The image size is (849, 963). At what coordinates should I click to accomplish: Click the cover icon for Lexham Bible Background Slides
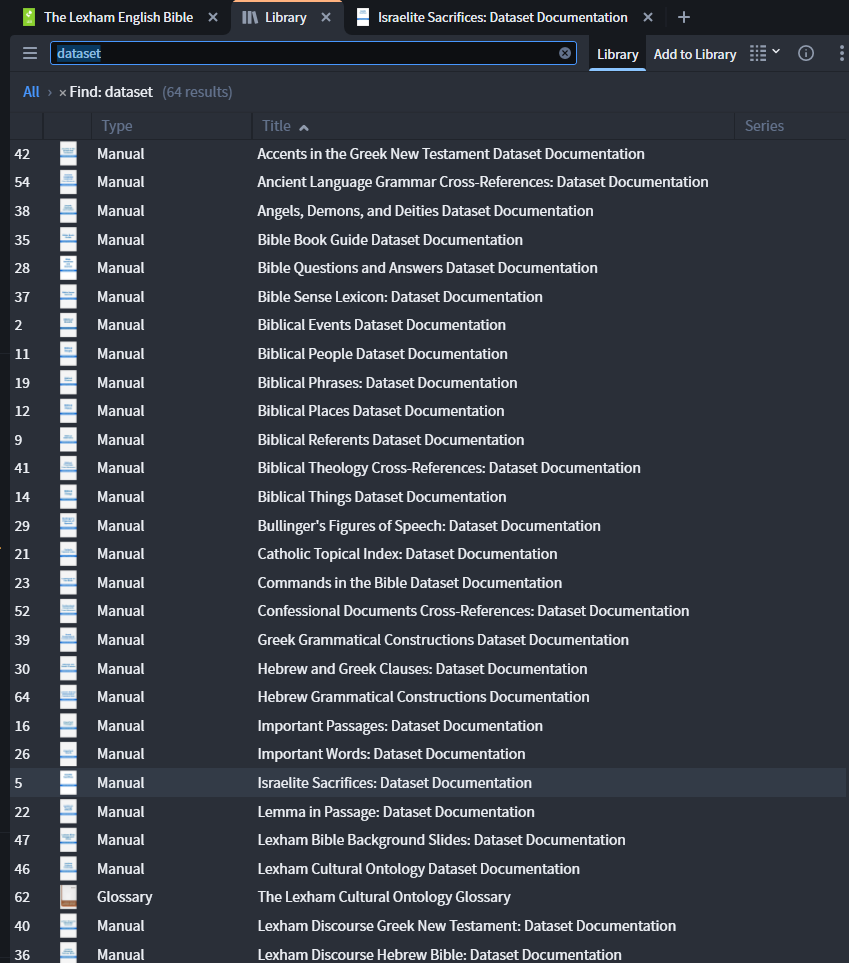pos(68,840)
